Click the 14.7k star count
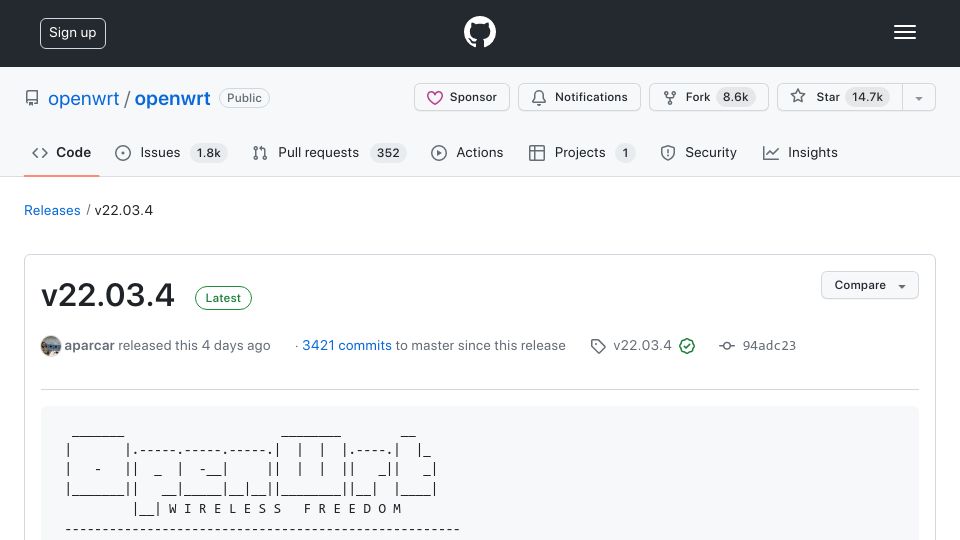960x540 pixels. [x=867, y=97]
